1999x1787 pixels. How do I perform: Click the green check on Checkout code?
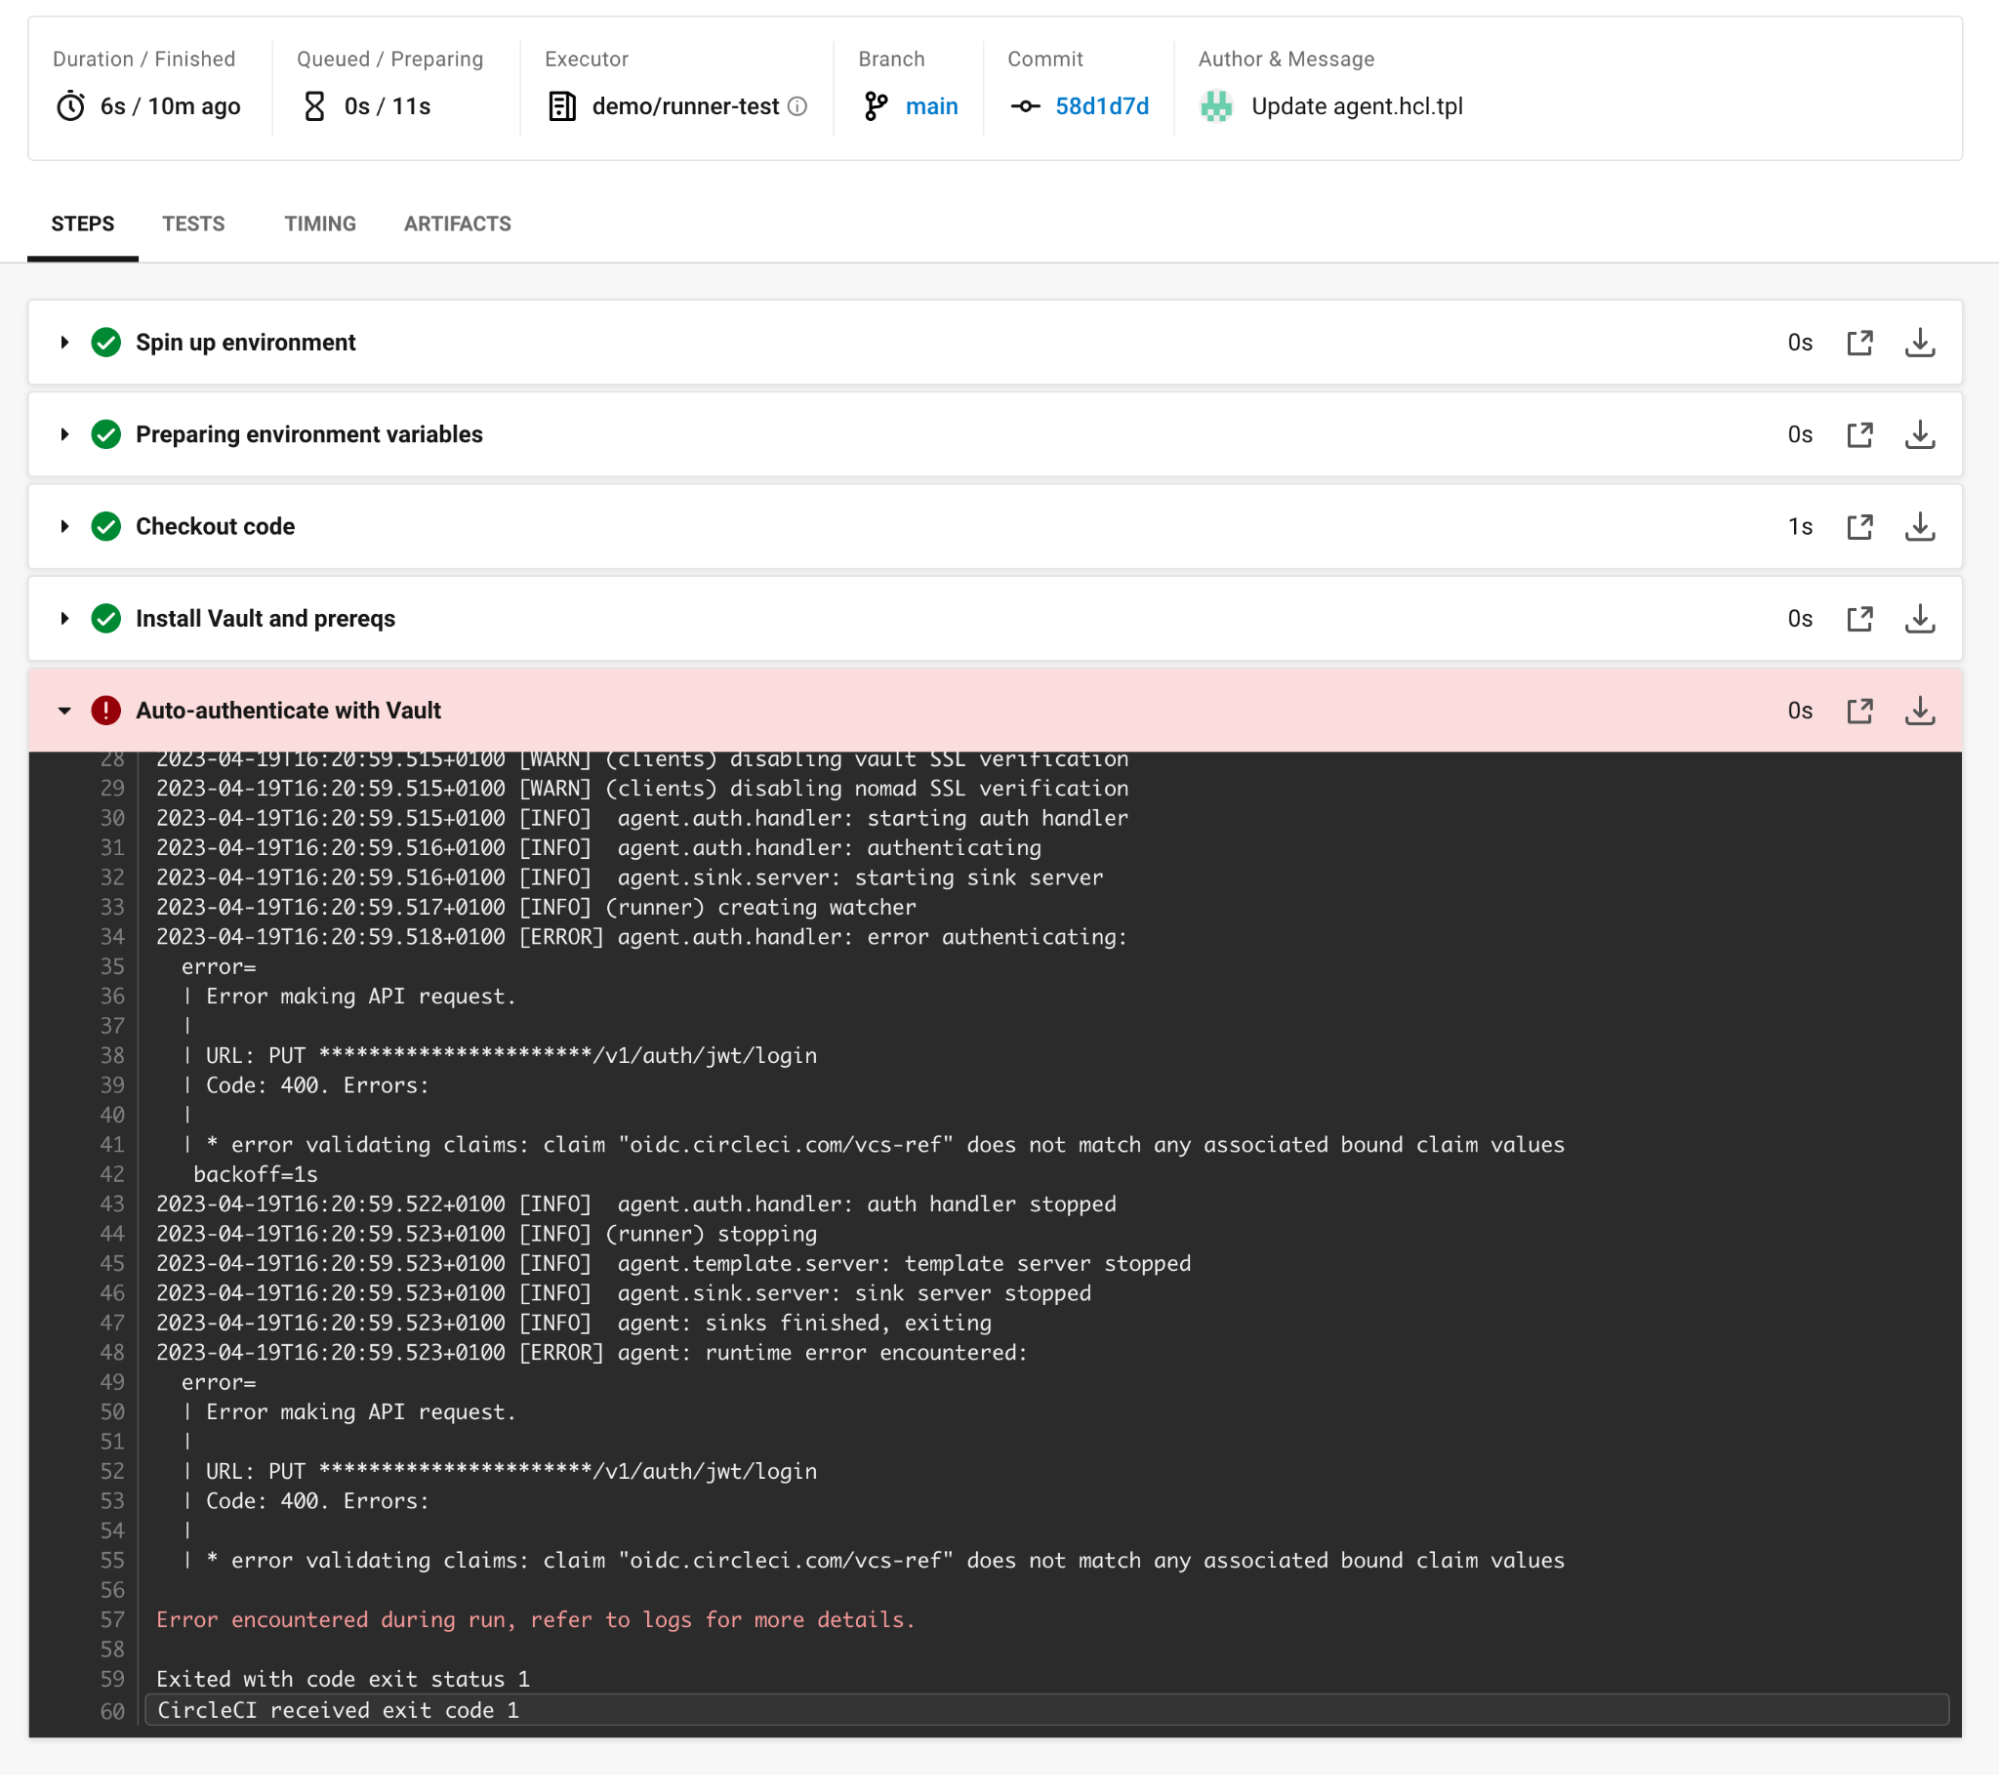(x=106, y=527)
